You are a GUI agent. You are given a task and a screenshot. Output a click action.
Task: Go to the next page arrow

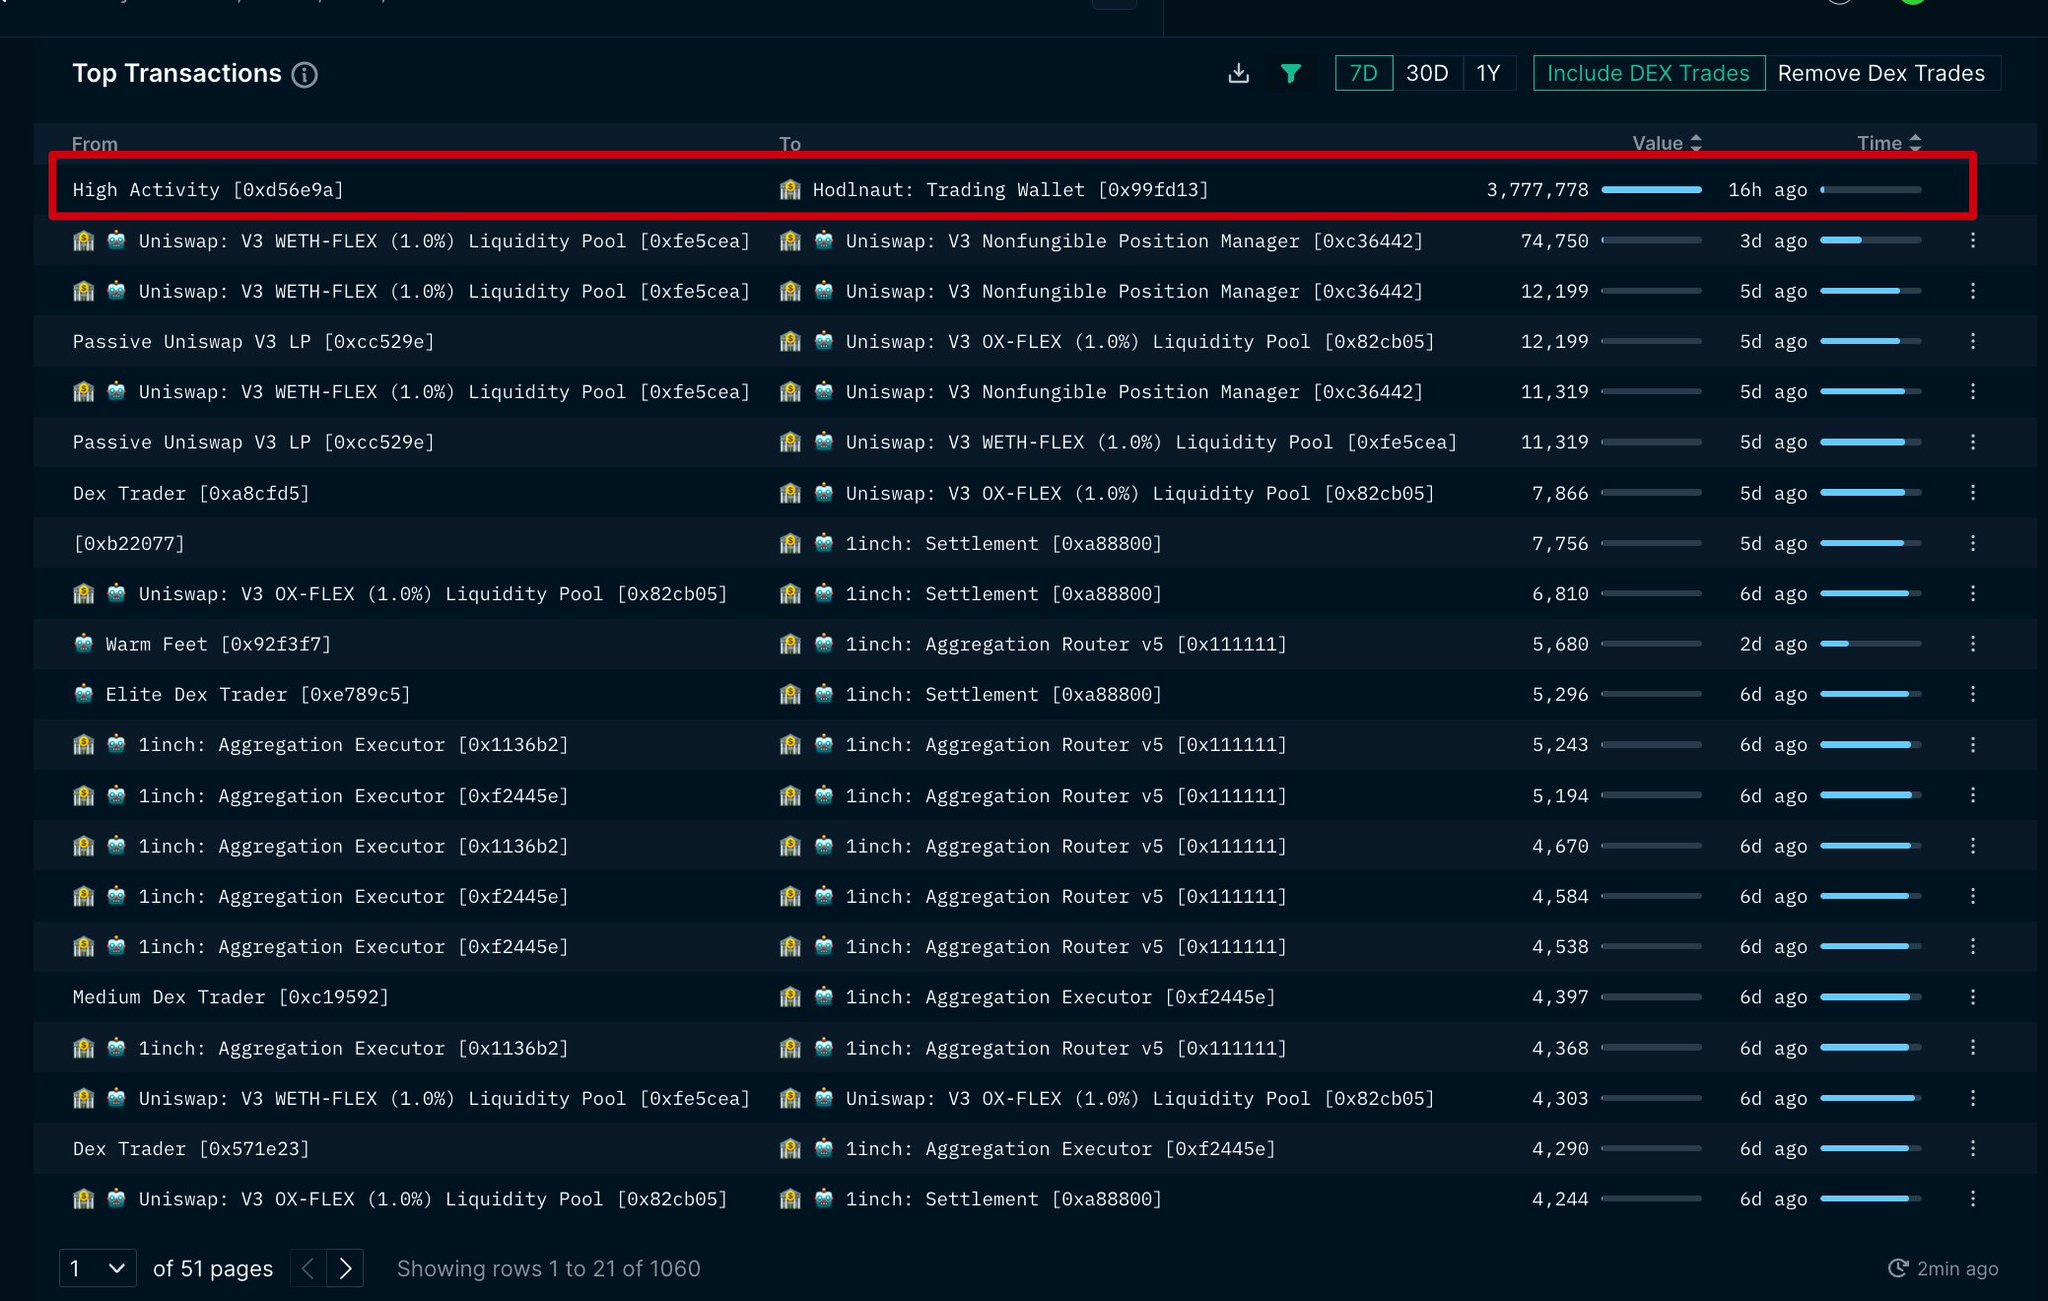pyautogui.click(x=345, y=1268)
